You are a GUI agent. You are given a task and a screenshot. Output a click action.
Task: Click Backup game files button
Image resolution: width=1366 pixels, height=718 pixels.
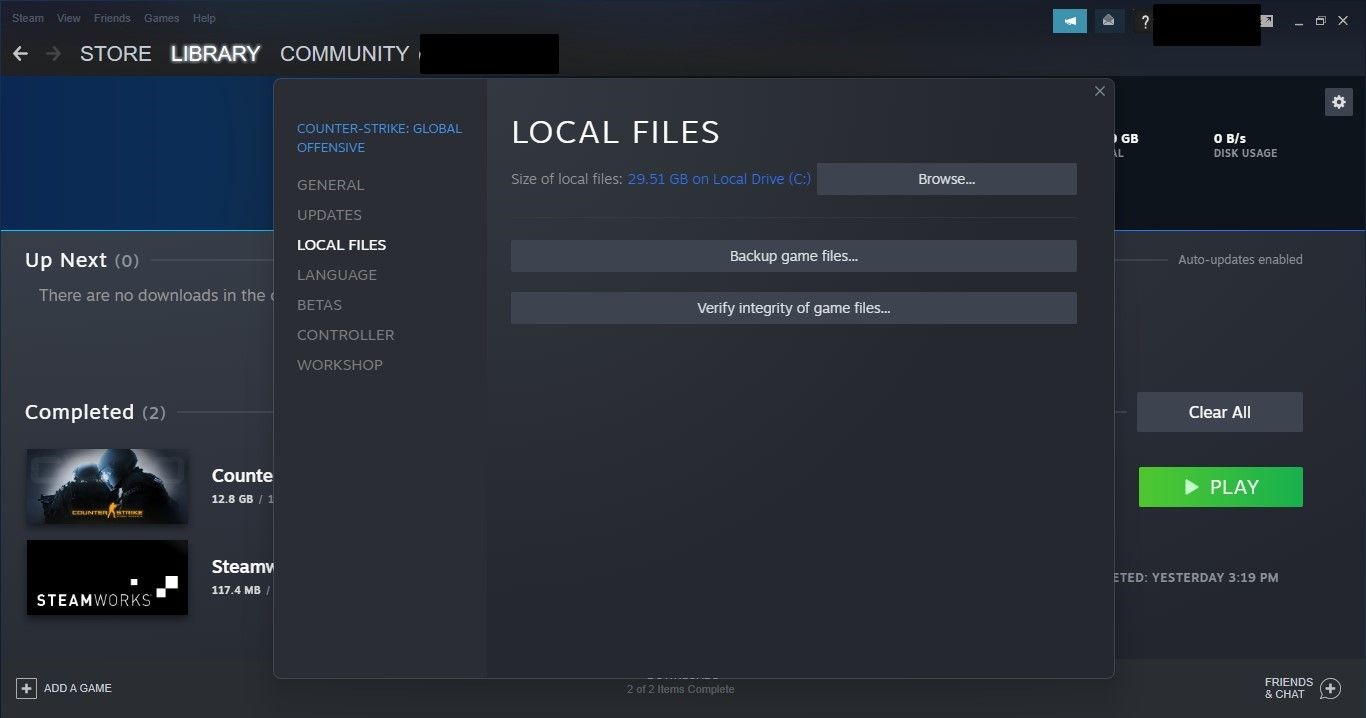coord(793,256)
